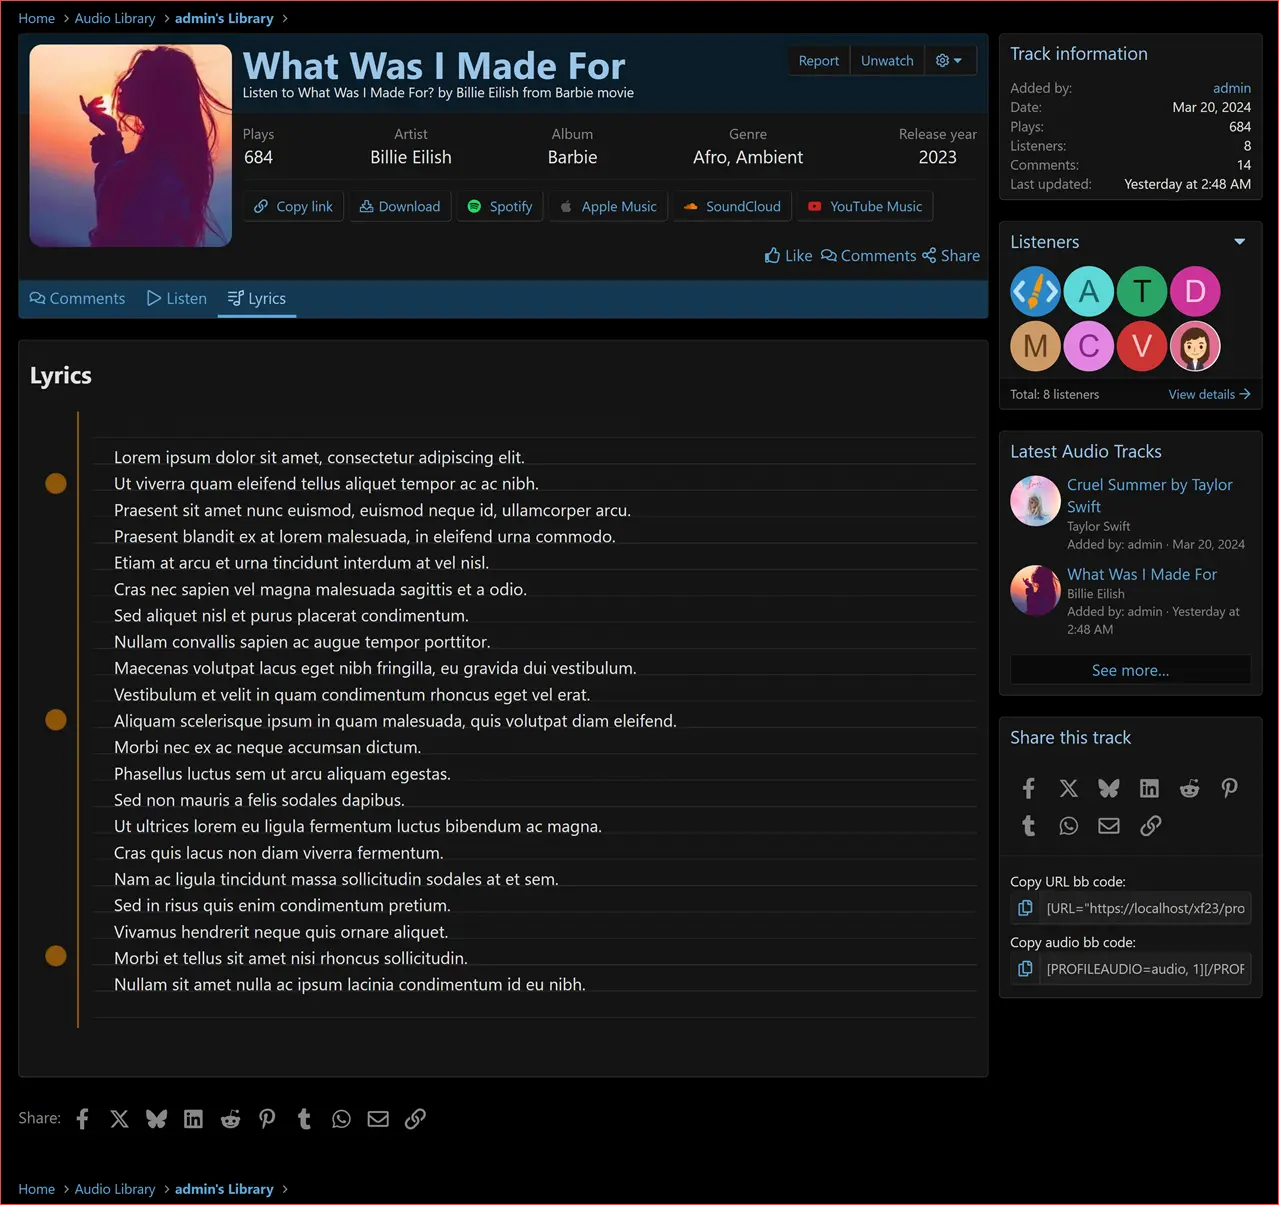
Task: Share the track via WhatsApp
Action: tap(1068, 825)
